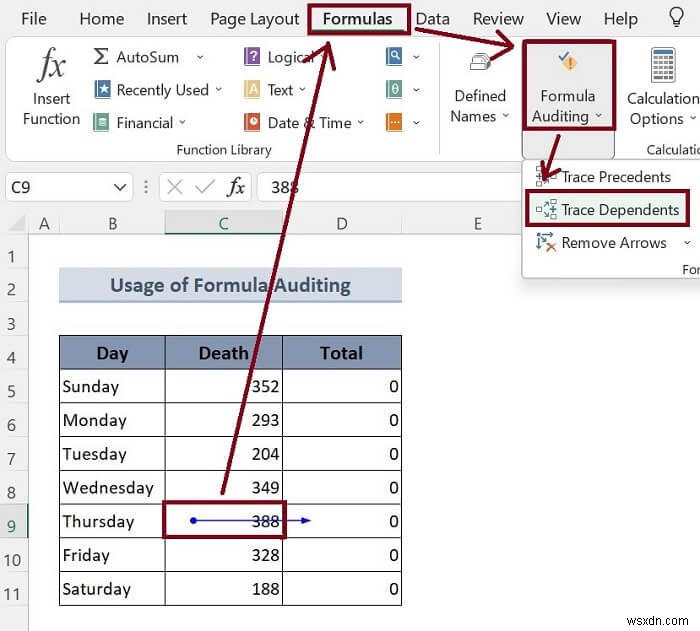The image size is (700, 631).
Task: Switch to the Data tab
Action: [433, 19]
